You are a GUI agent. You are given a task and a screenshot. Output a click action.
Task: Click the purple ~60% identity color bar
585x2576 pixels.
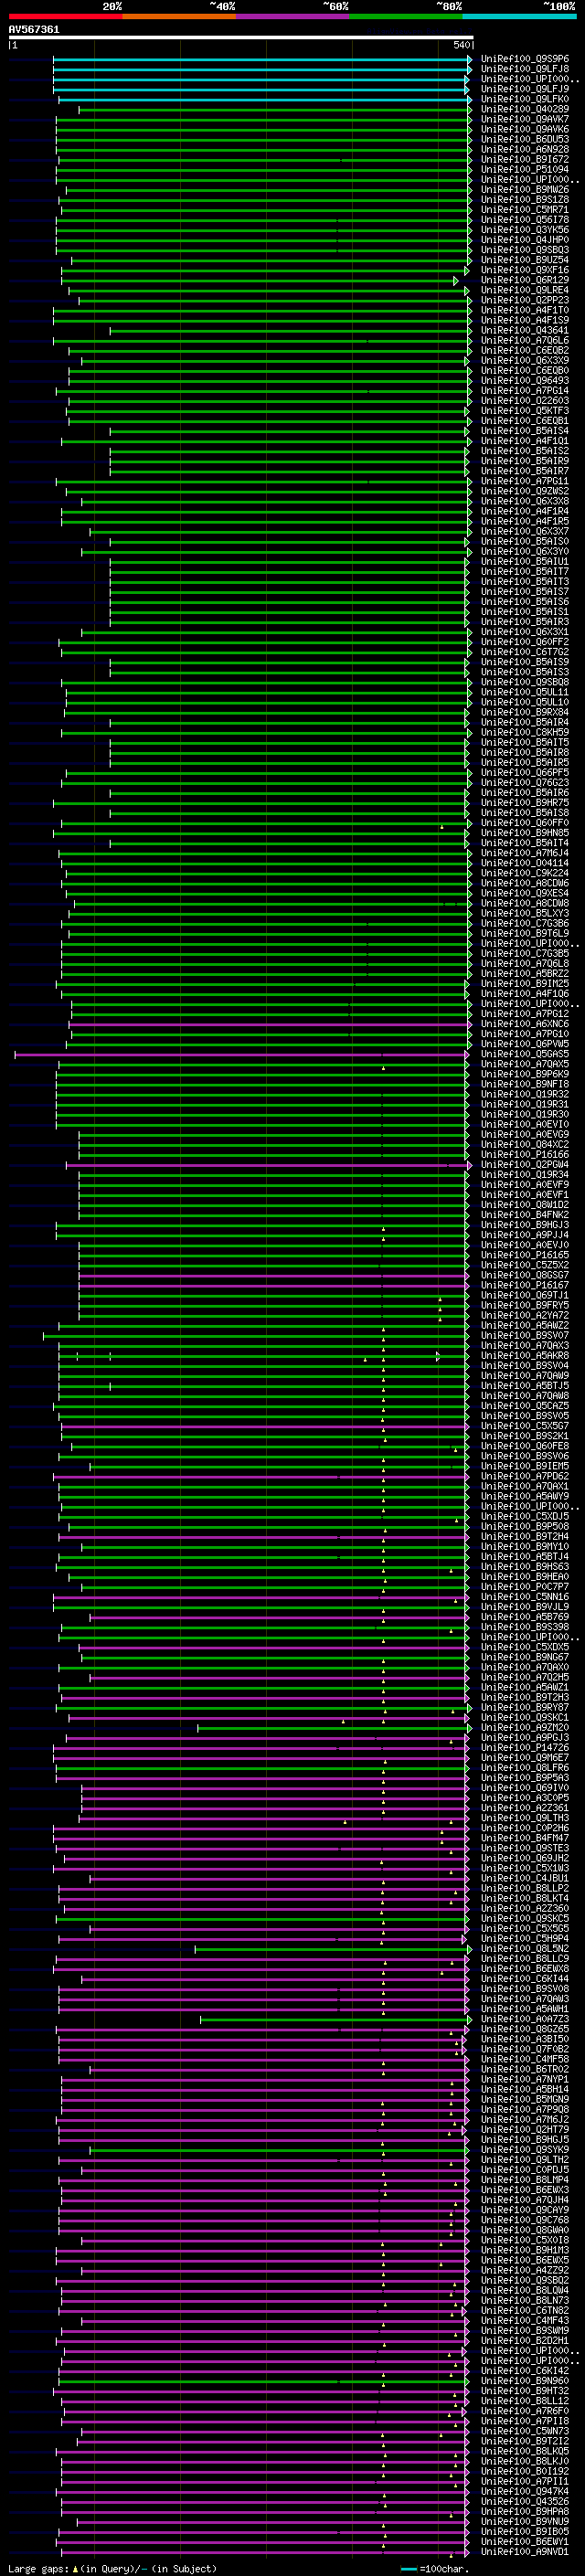[x=293, y=17]
